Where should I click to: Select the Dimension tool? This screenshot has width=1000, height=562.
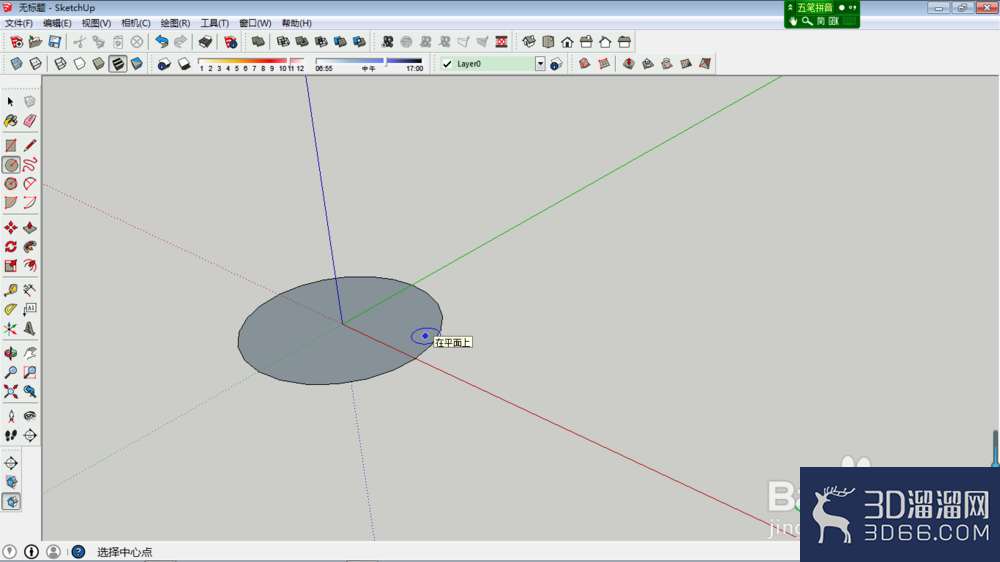coord(30,290)
